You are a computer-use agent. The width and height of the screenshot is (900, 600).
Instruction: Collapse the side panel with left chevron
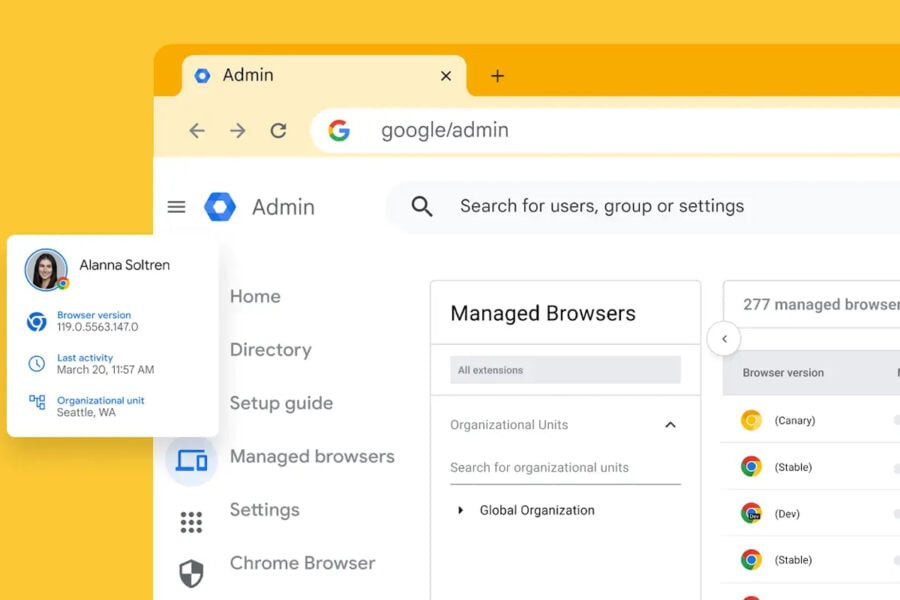click(x=724, y=339)
